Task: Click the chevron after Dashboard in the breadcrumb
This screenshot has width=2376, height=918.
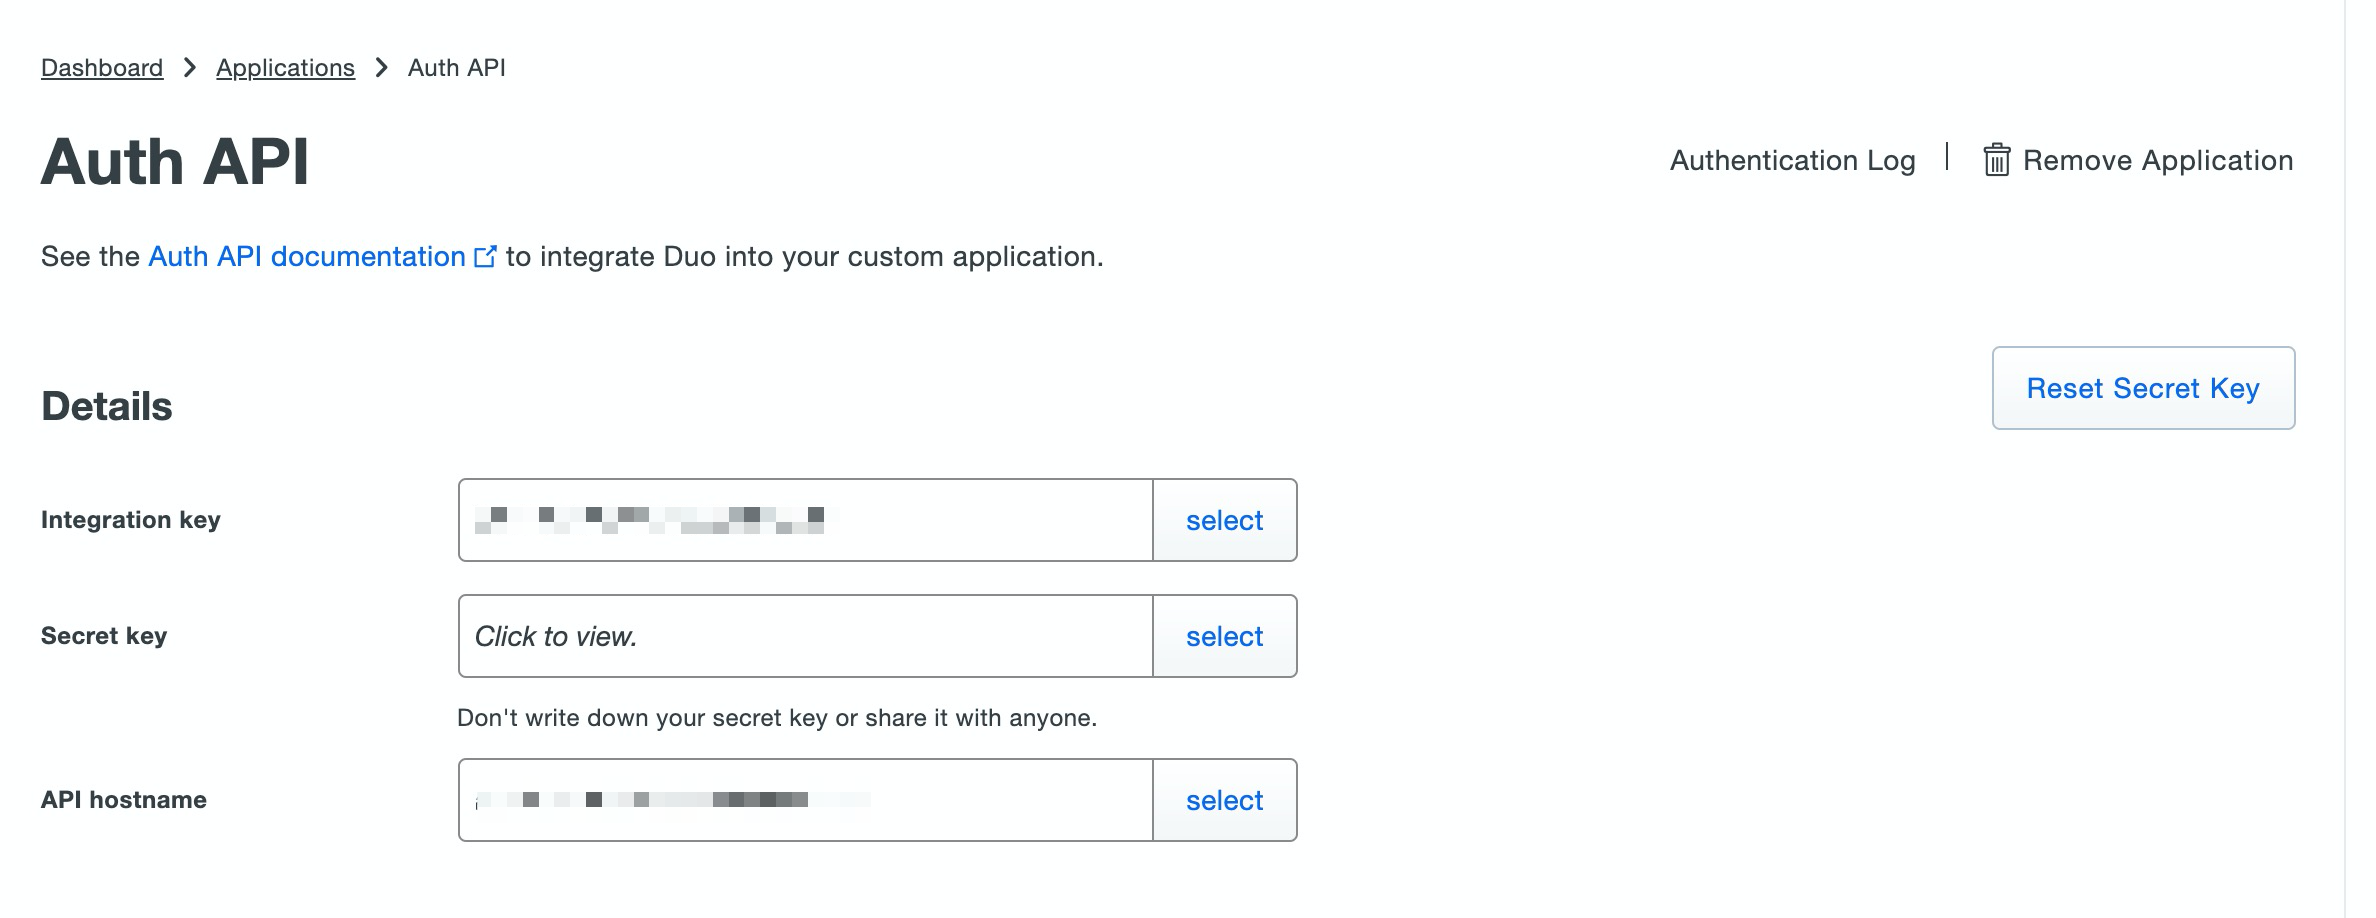Action: [x=190, y=68]
